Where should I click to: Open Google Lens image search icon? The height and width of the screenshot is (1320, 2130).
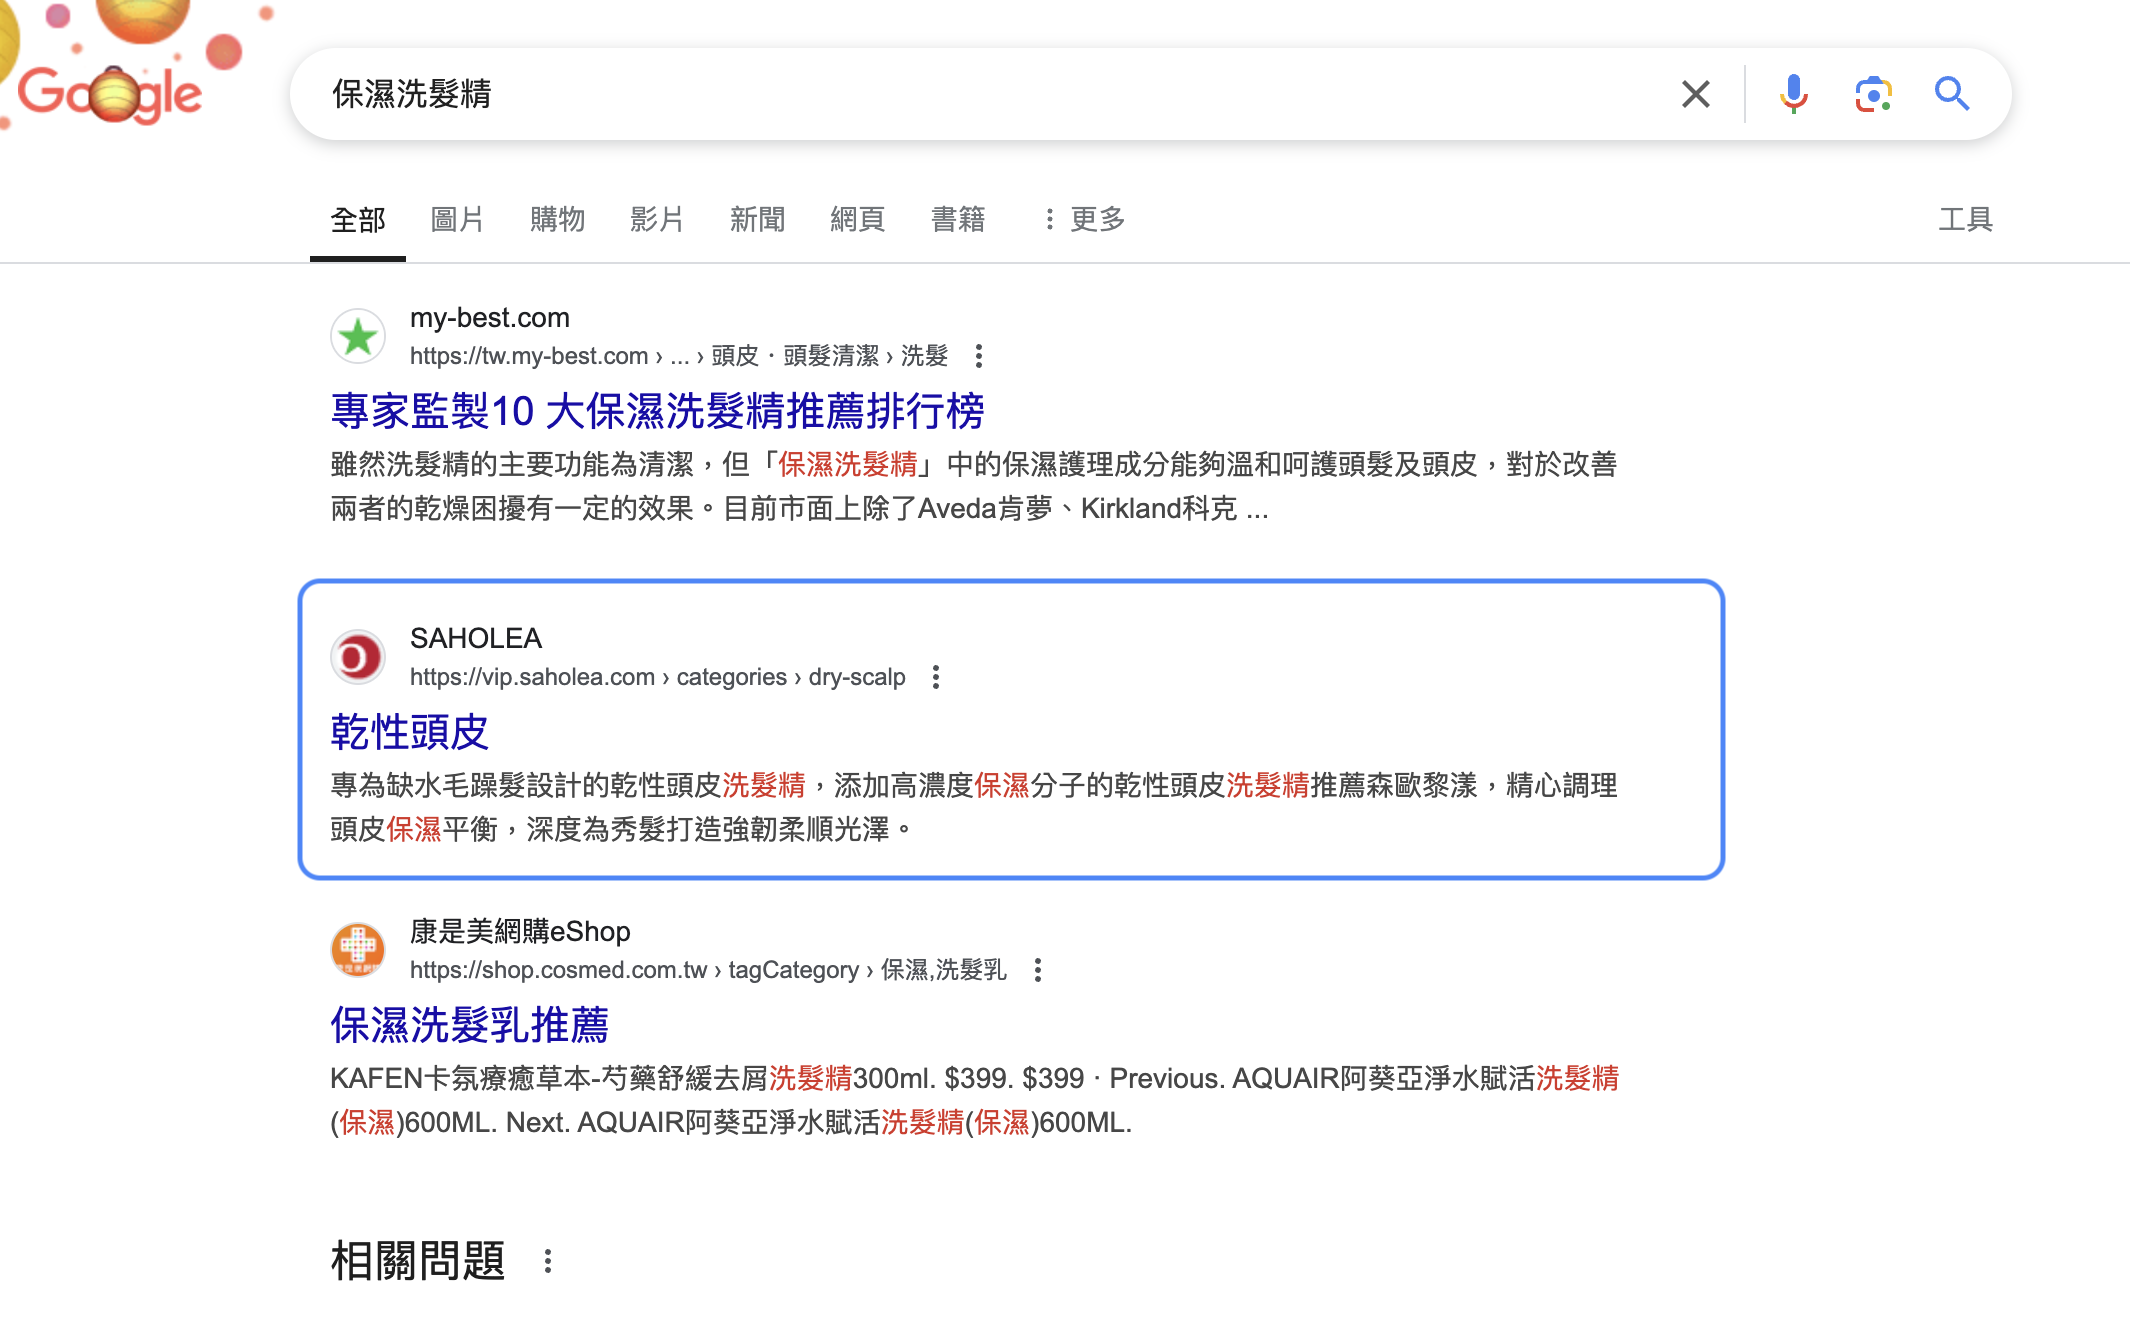[x=1872, y=94]
